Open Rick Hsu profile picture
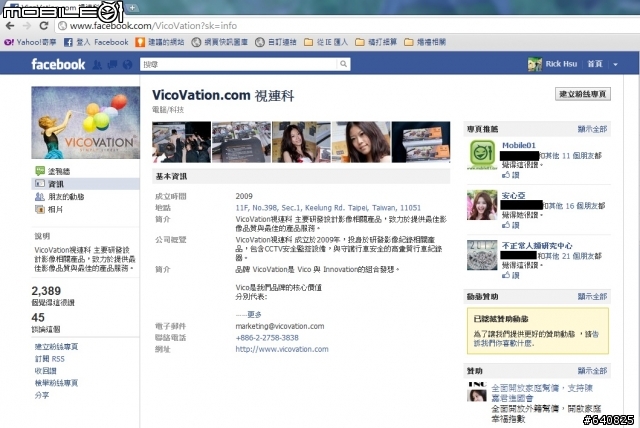 point(535,64)
